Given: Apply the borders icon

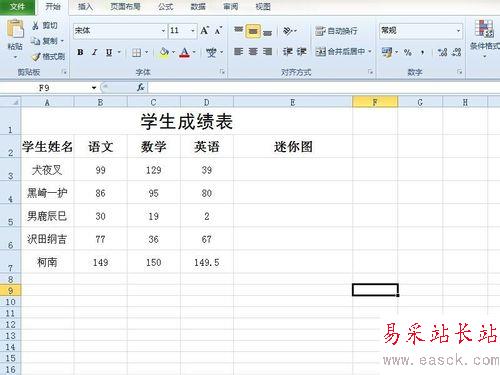Looking at the screenshot, I should (136, 52).
